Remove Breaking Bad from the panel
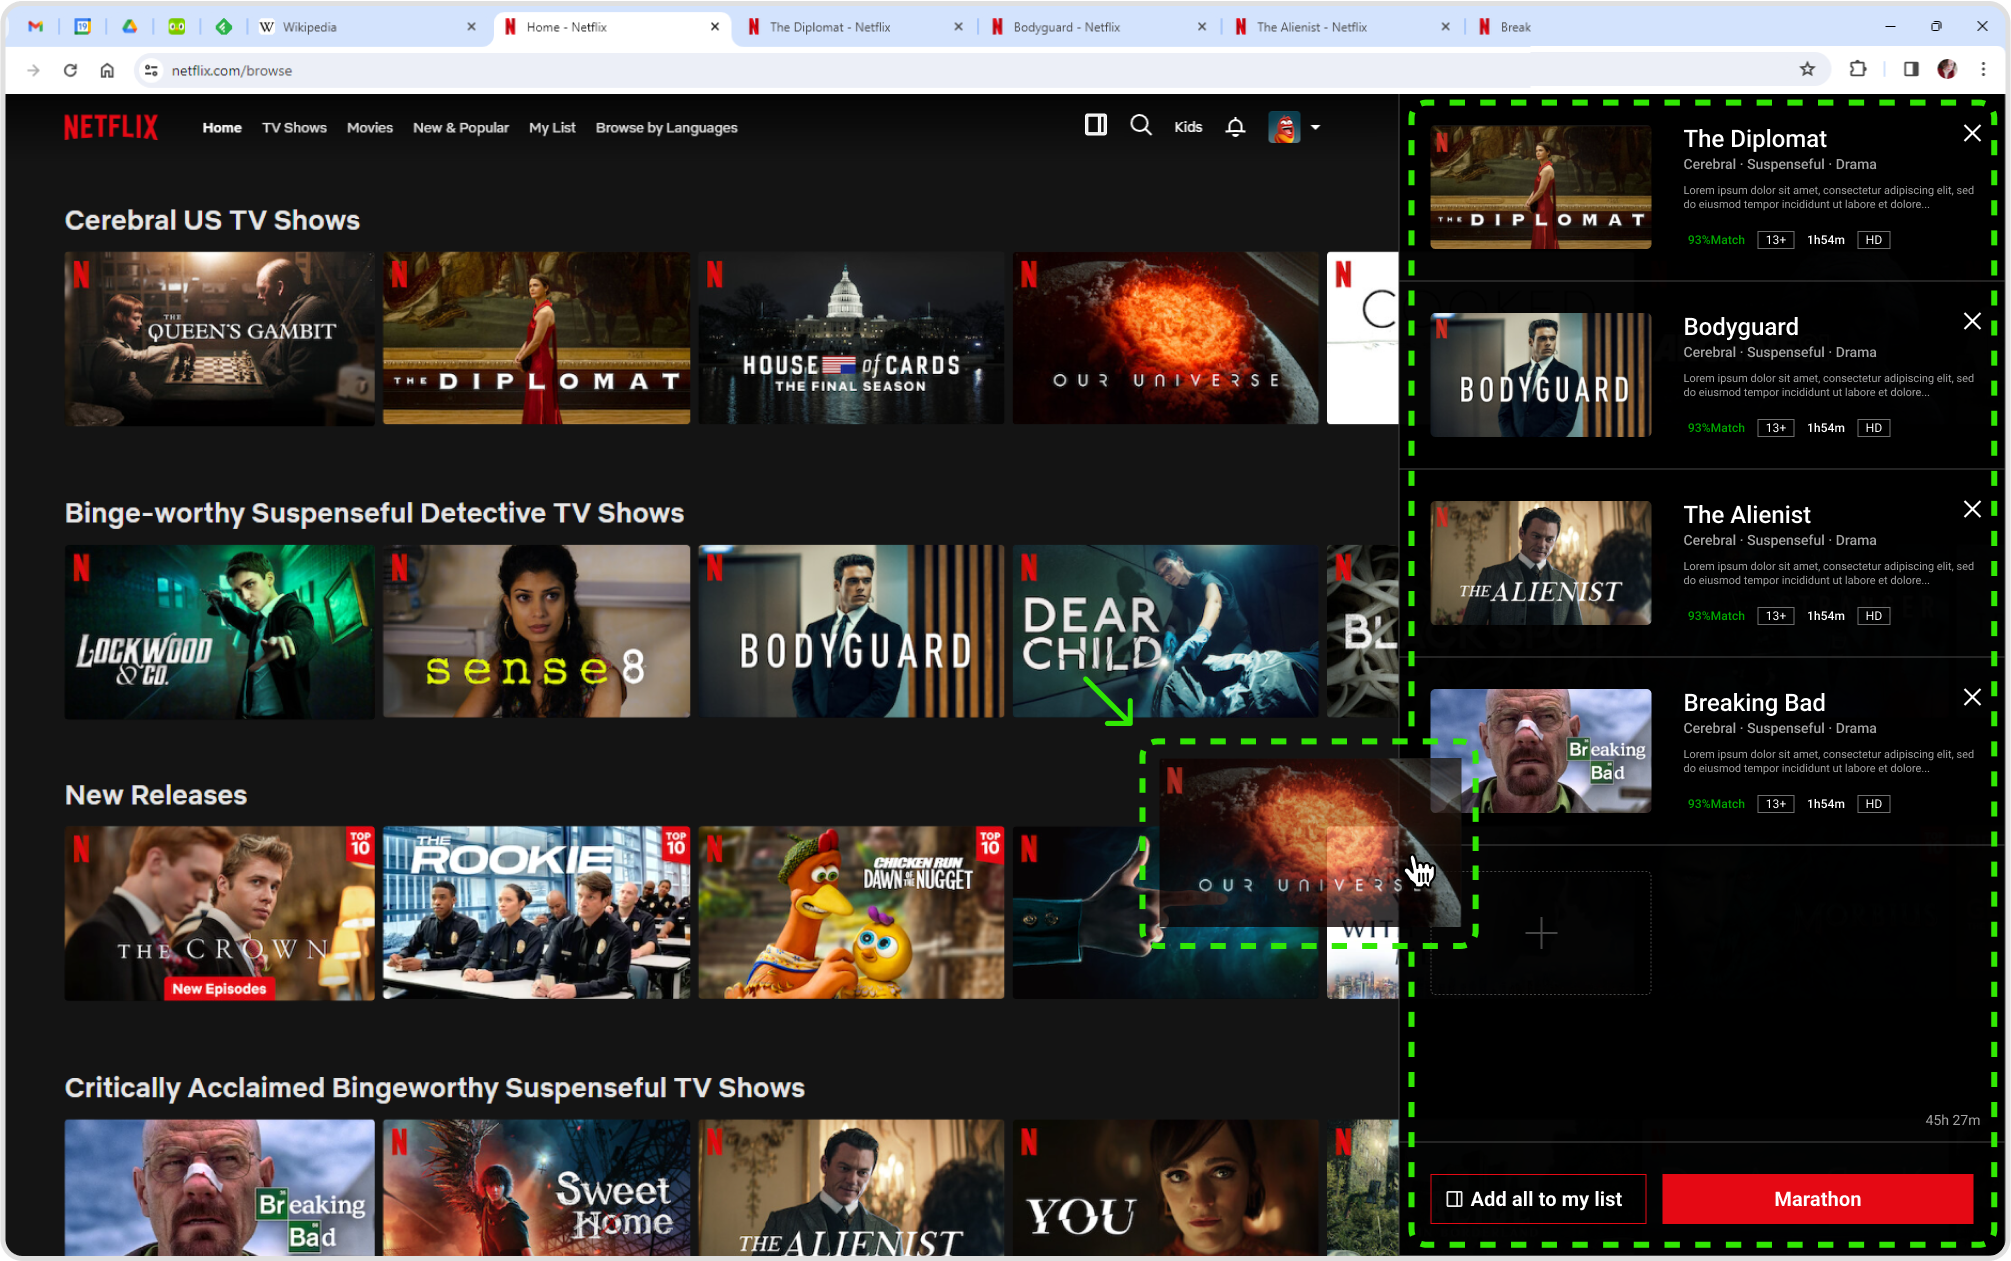 [1971, 698]
